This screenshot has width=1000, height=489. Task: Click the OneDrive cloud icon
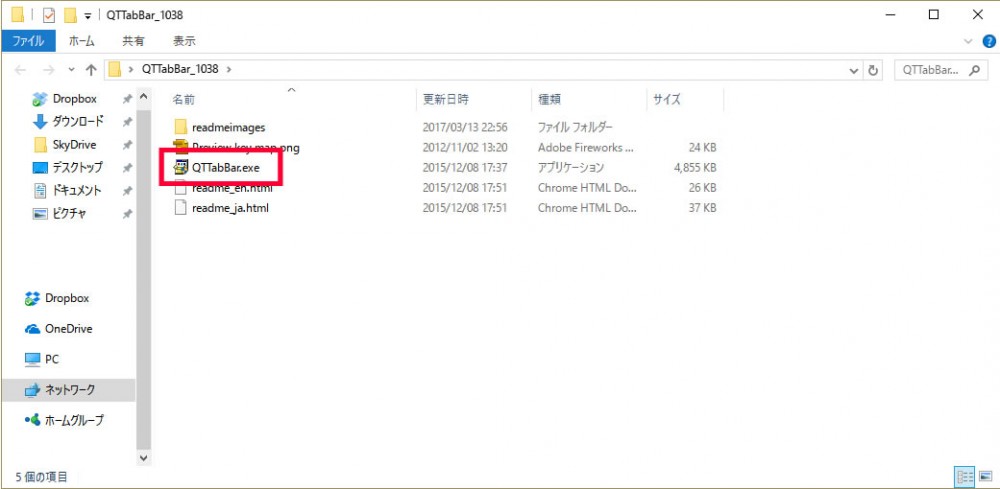point(33,329)
